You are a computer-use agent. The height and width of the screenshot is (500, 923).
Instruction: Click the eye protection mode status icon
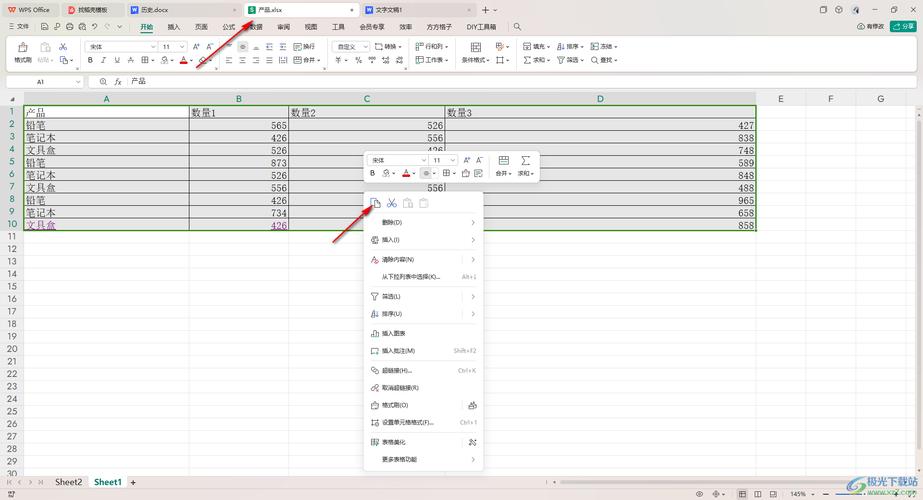(x=699, y=494)
